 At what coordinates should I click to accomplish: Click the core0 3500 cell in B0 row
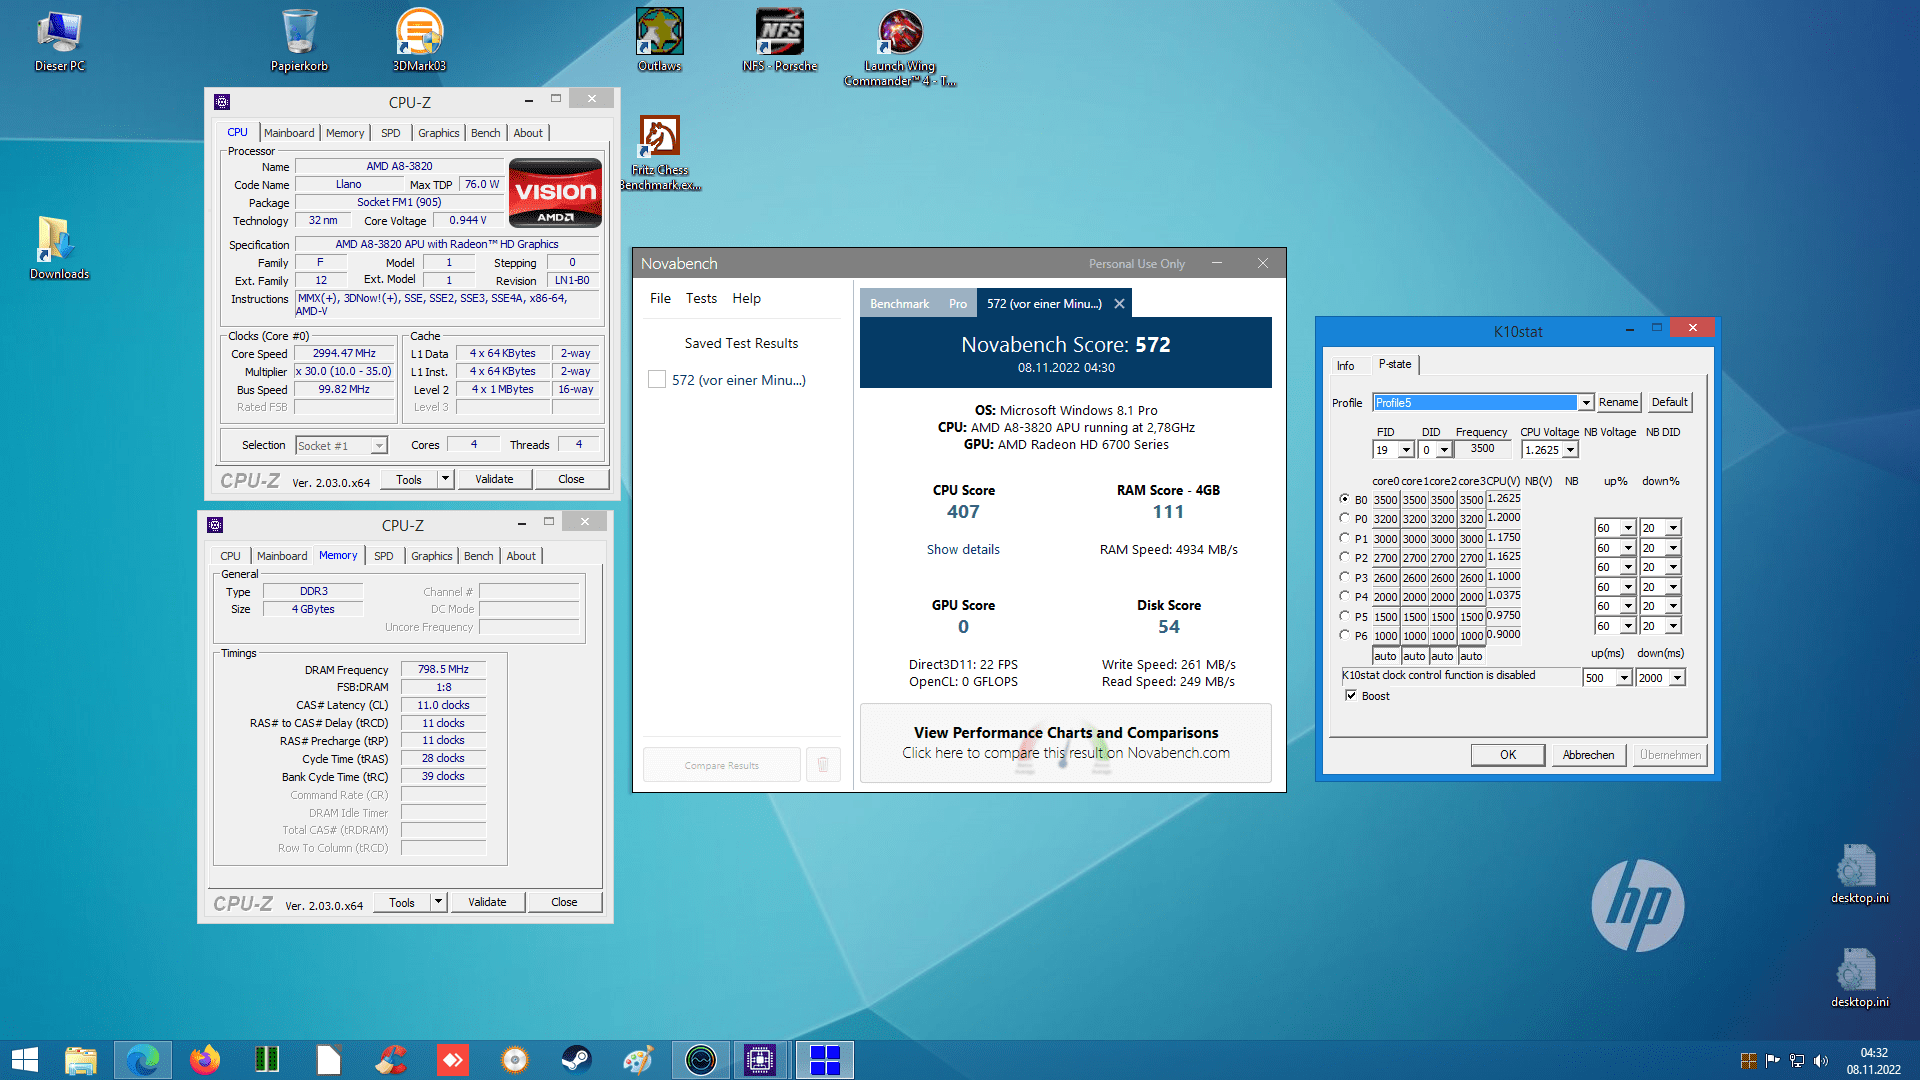click(x=1385, y=499)
